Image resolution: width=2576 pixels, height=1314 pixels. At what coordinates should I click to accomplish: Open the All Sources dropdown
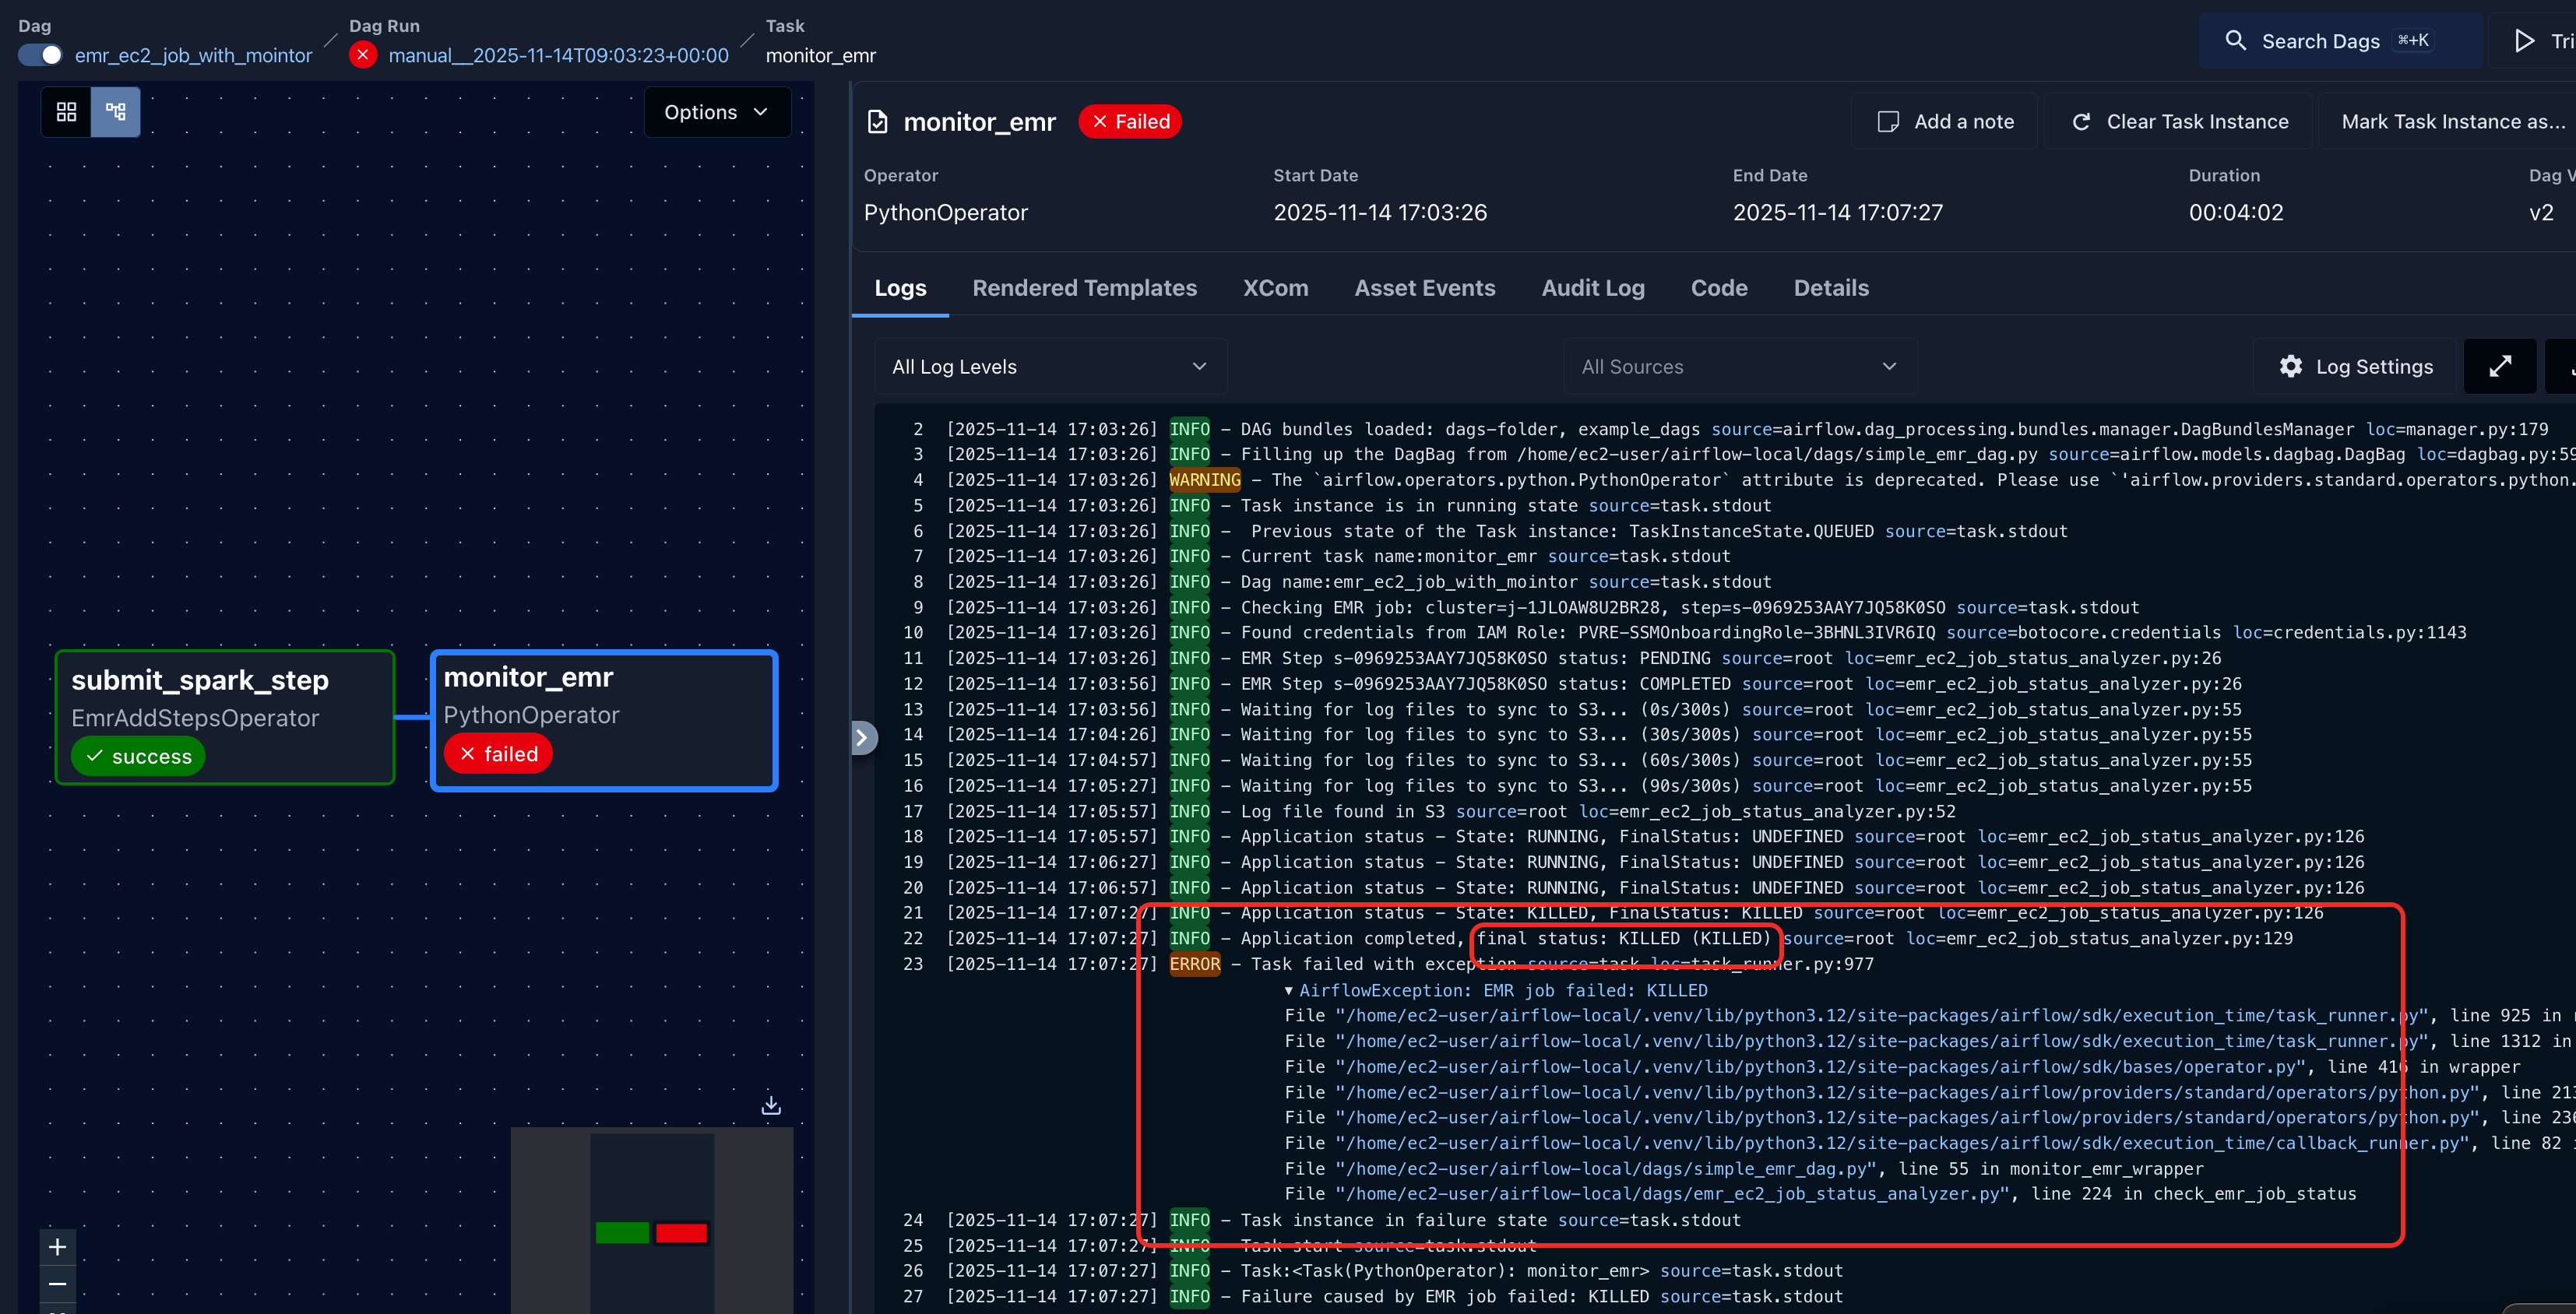point(1738,367)
